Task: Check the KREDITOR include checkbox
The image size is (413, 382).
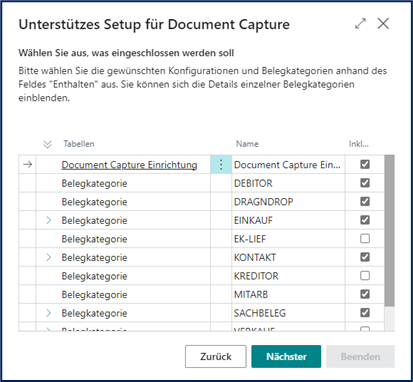Action: pyautogui.click(x=365, y=276)
